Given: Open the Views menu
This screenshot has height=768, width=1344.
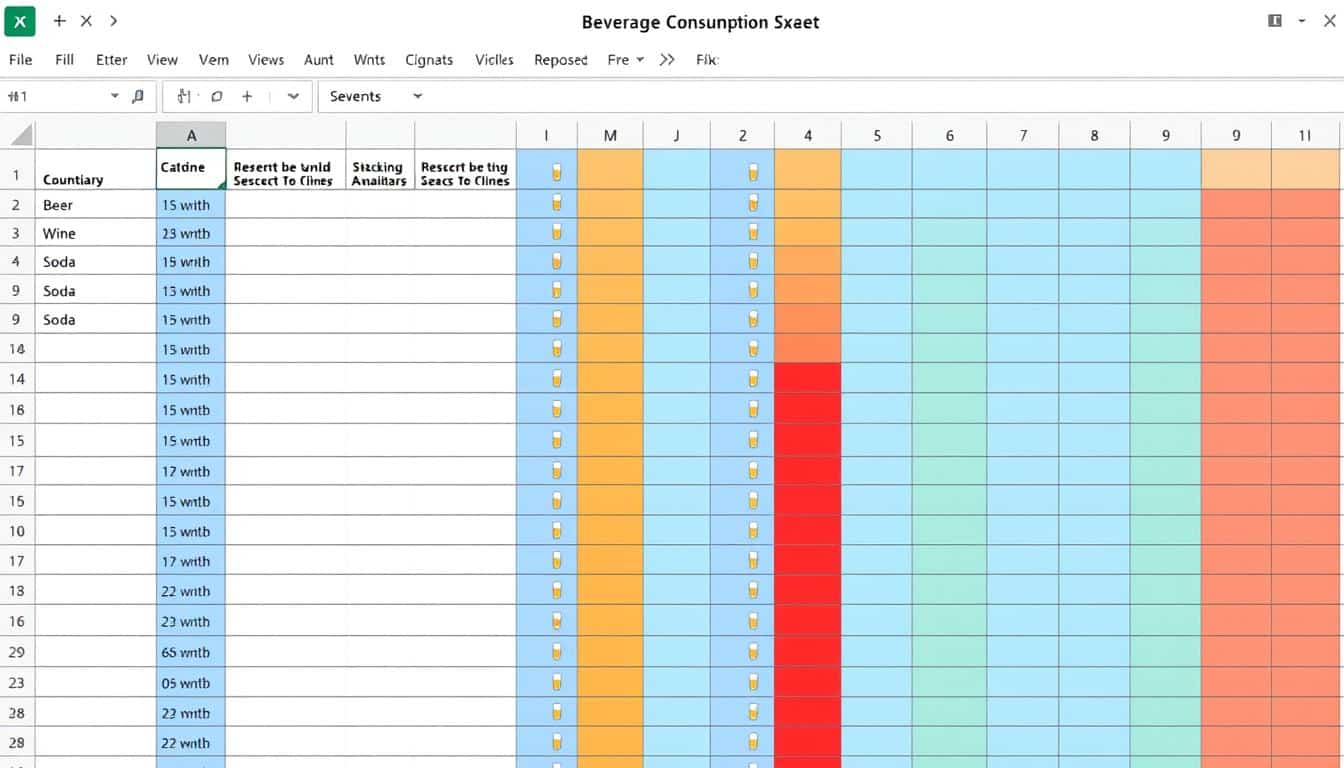Looking at the screenshot, I should (x=266, y=60).
